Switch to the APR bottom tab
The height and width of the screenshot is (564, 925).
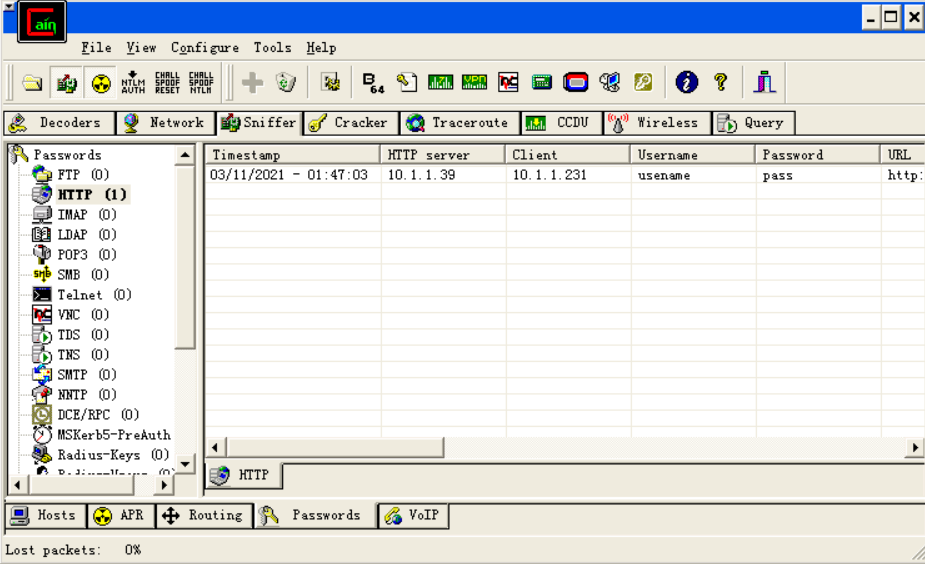pos(122,515)
